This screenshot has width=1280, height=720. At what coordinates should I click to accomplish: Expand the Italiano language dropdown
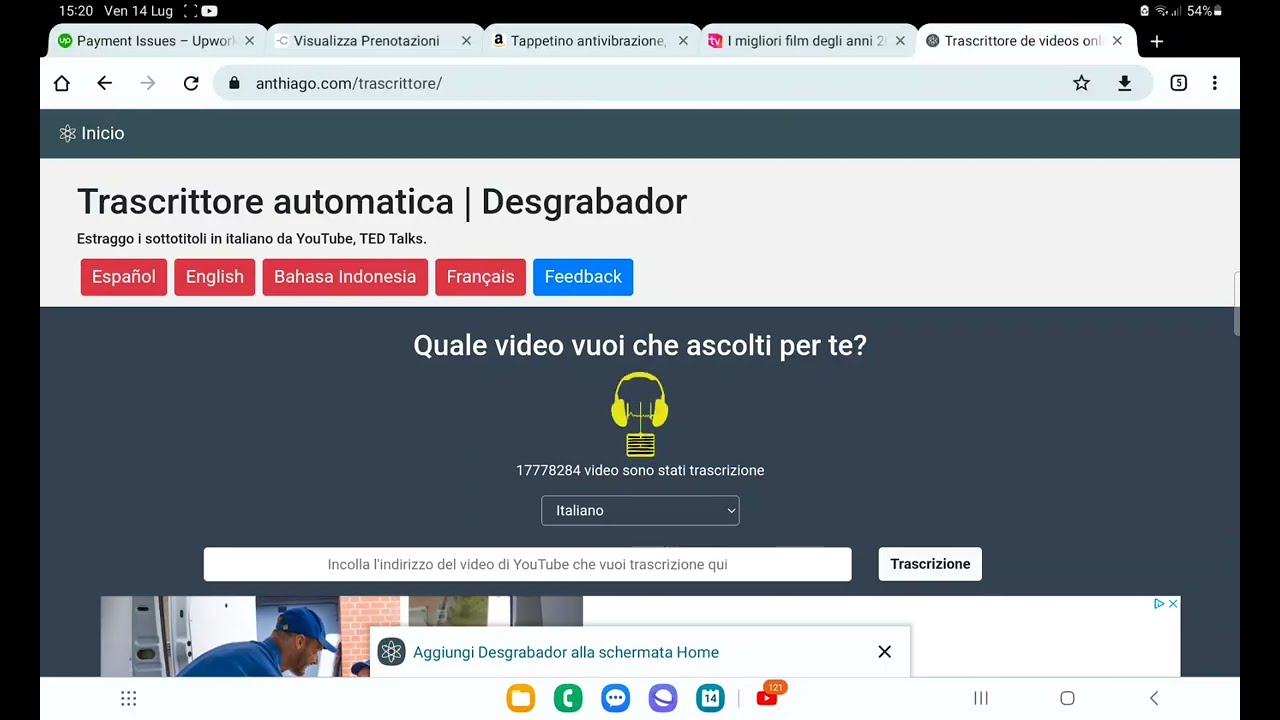pos(640,510)
